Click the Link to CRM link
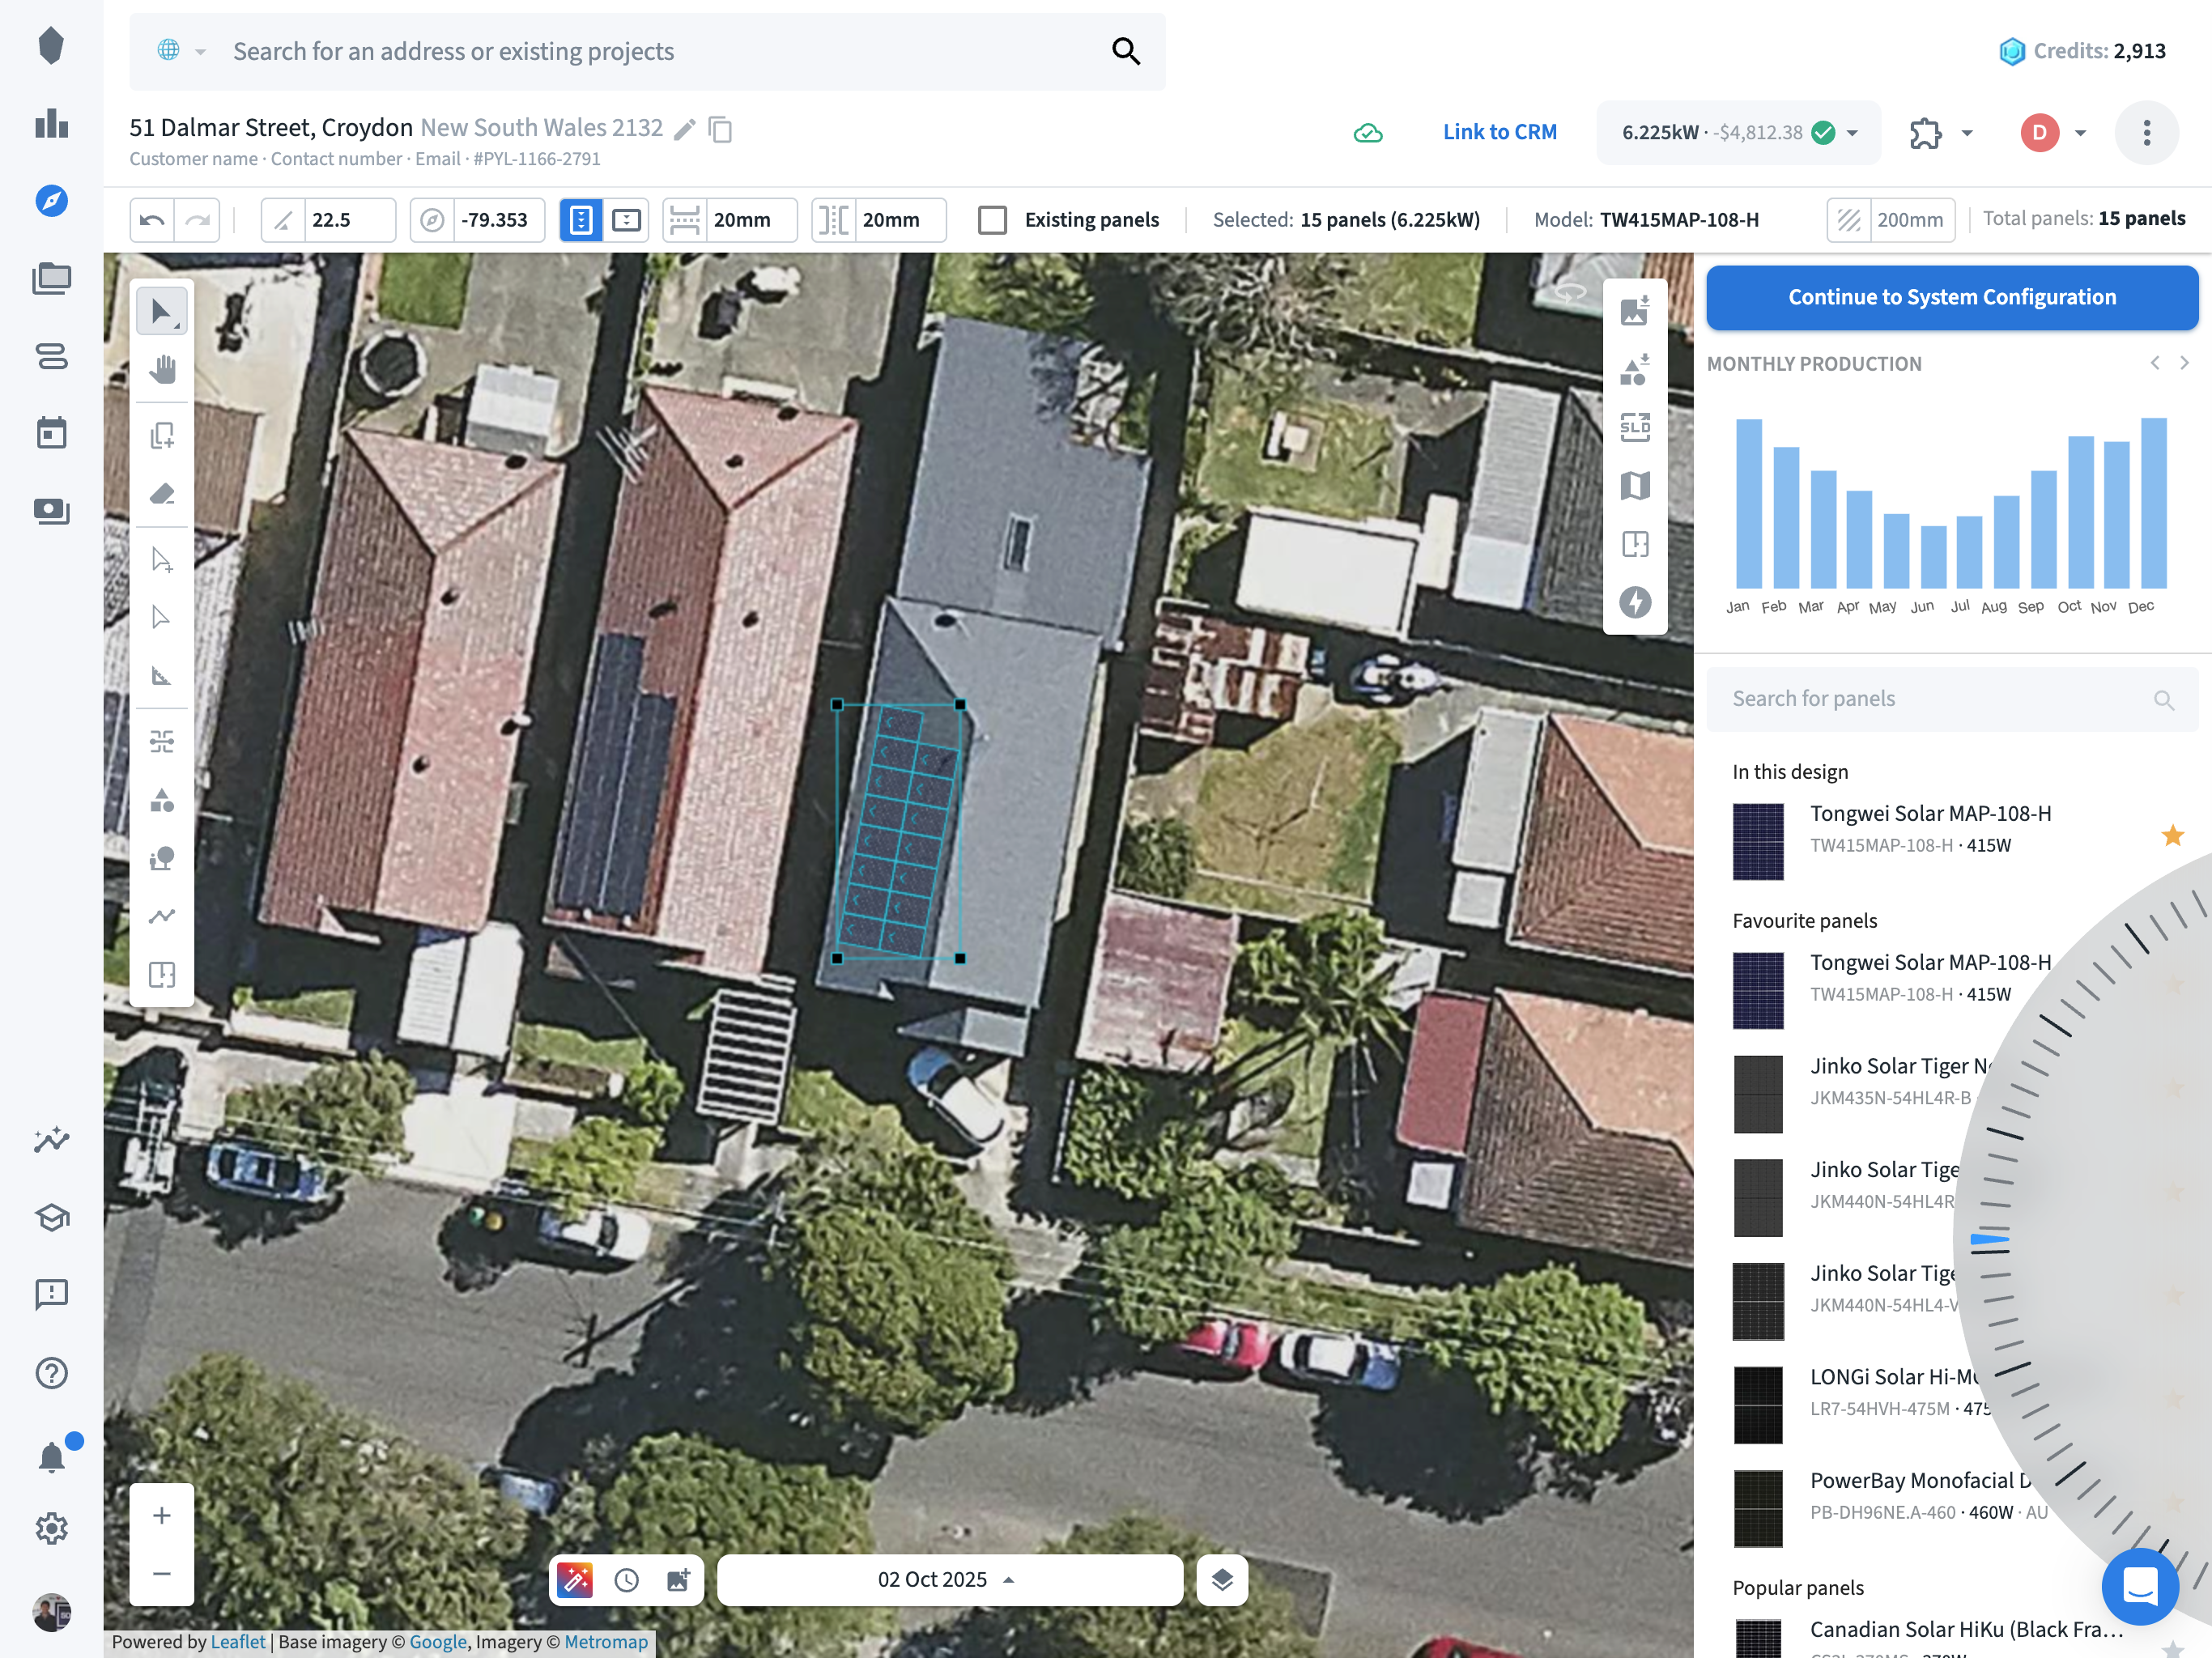 coord(1499,132)
